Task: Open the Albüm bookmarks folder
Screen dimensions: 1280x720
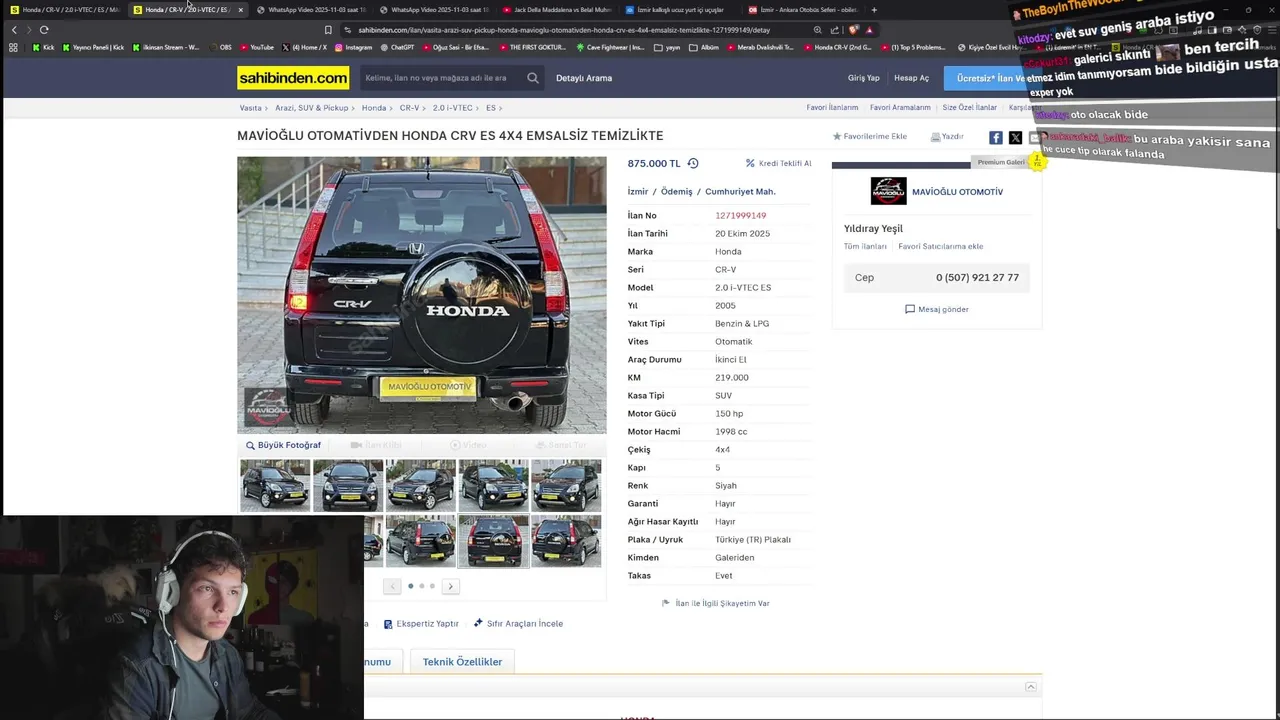Action: point(704,47)
